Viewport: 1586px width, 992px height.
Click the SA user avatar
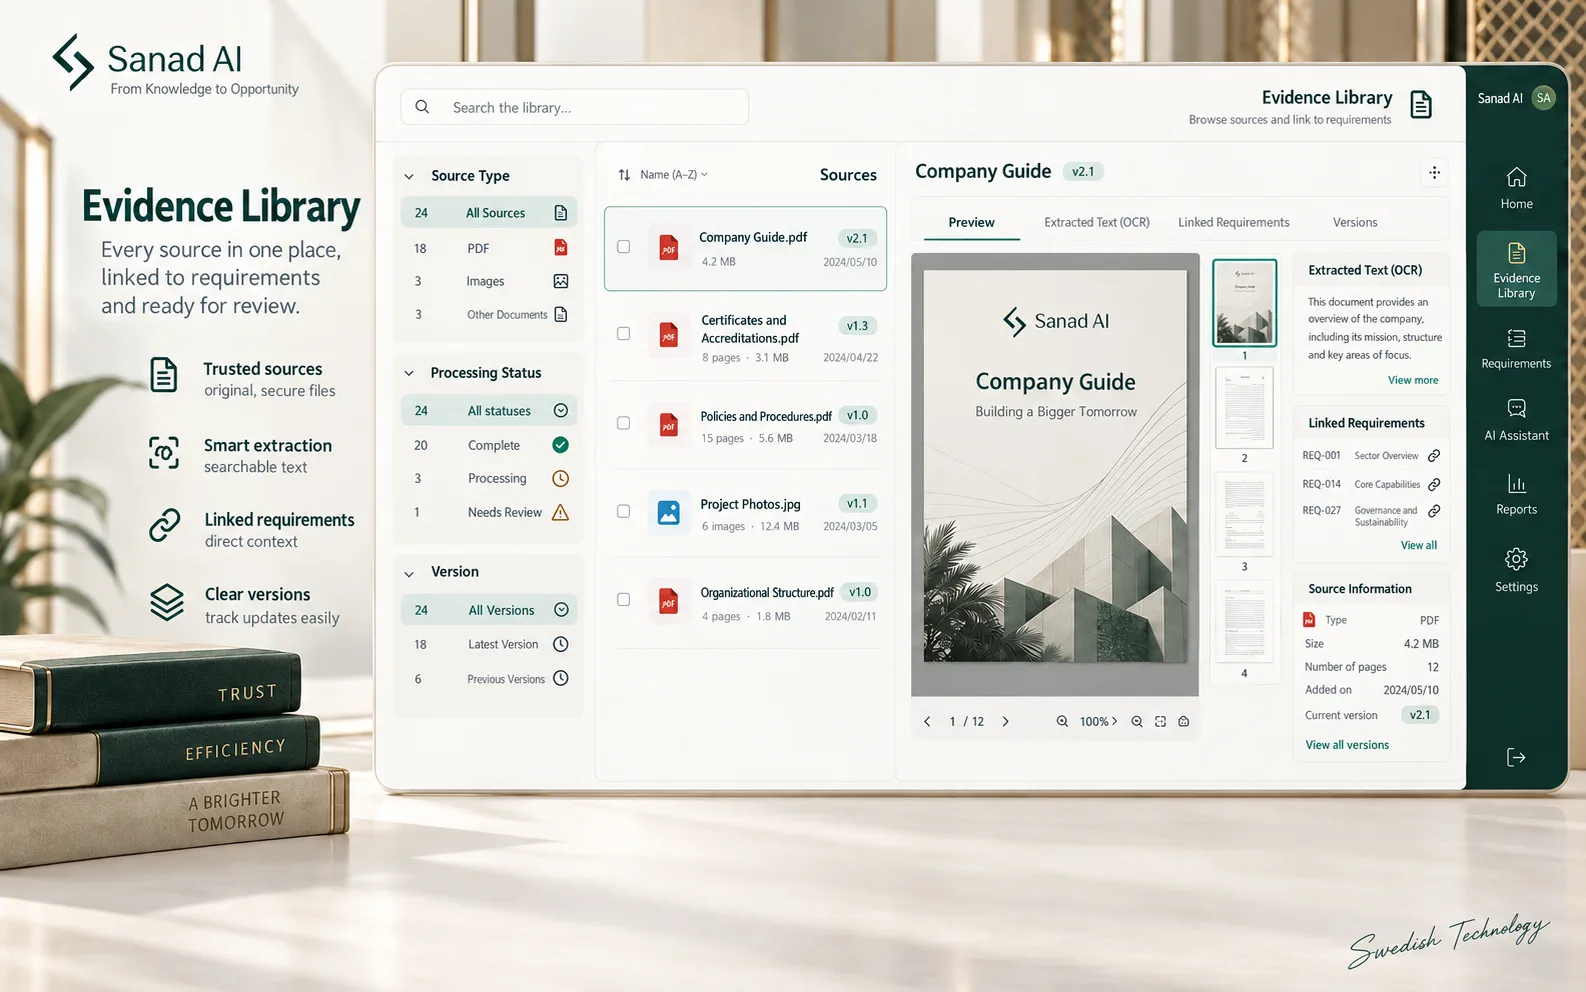click(1543, 98)
